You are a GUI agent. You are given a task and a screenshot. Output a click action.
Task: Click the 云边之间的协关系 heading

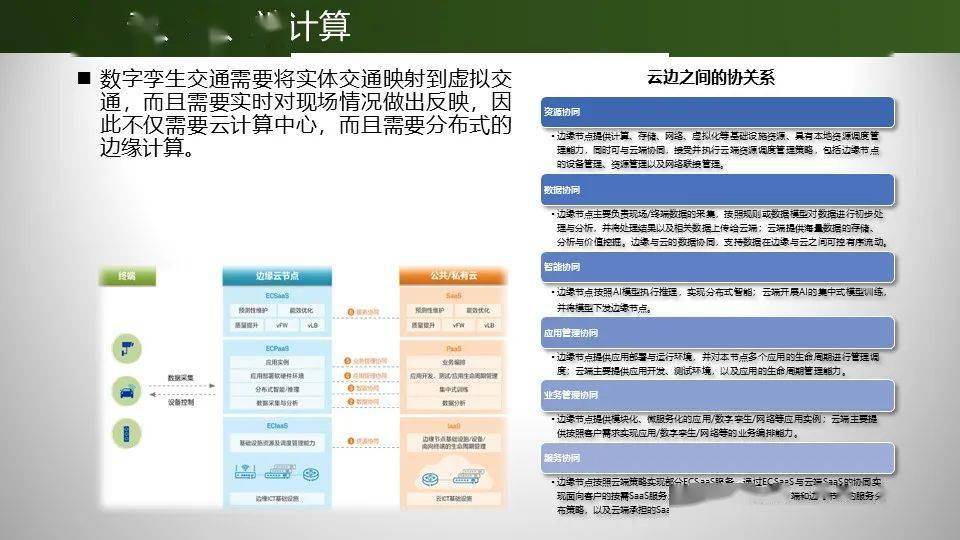[x=711, y=78]
